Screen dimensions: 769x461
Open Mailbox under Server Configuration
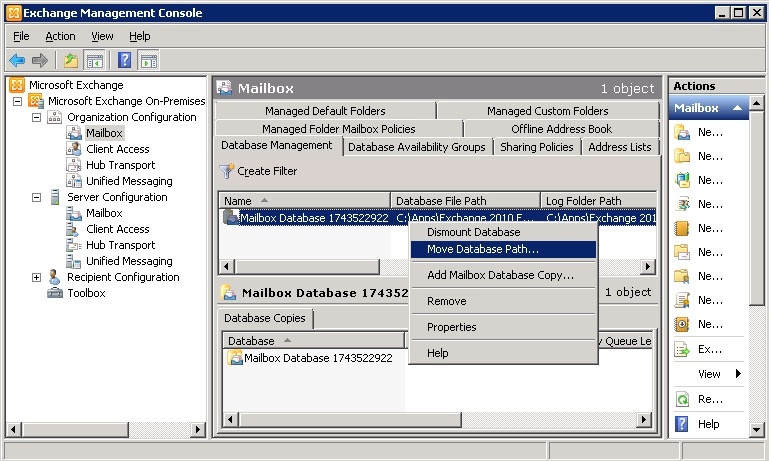104,213
